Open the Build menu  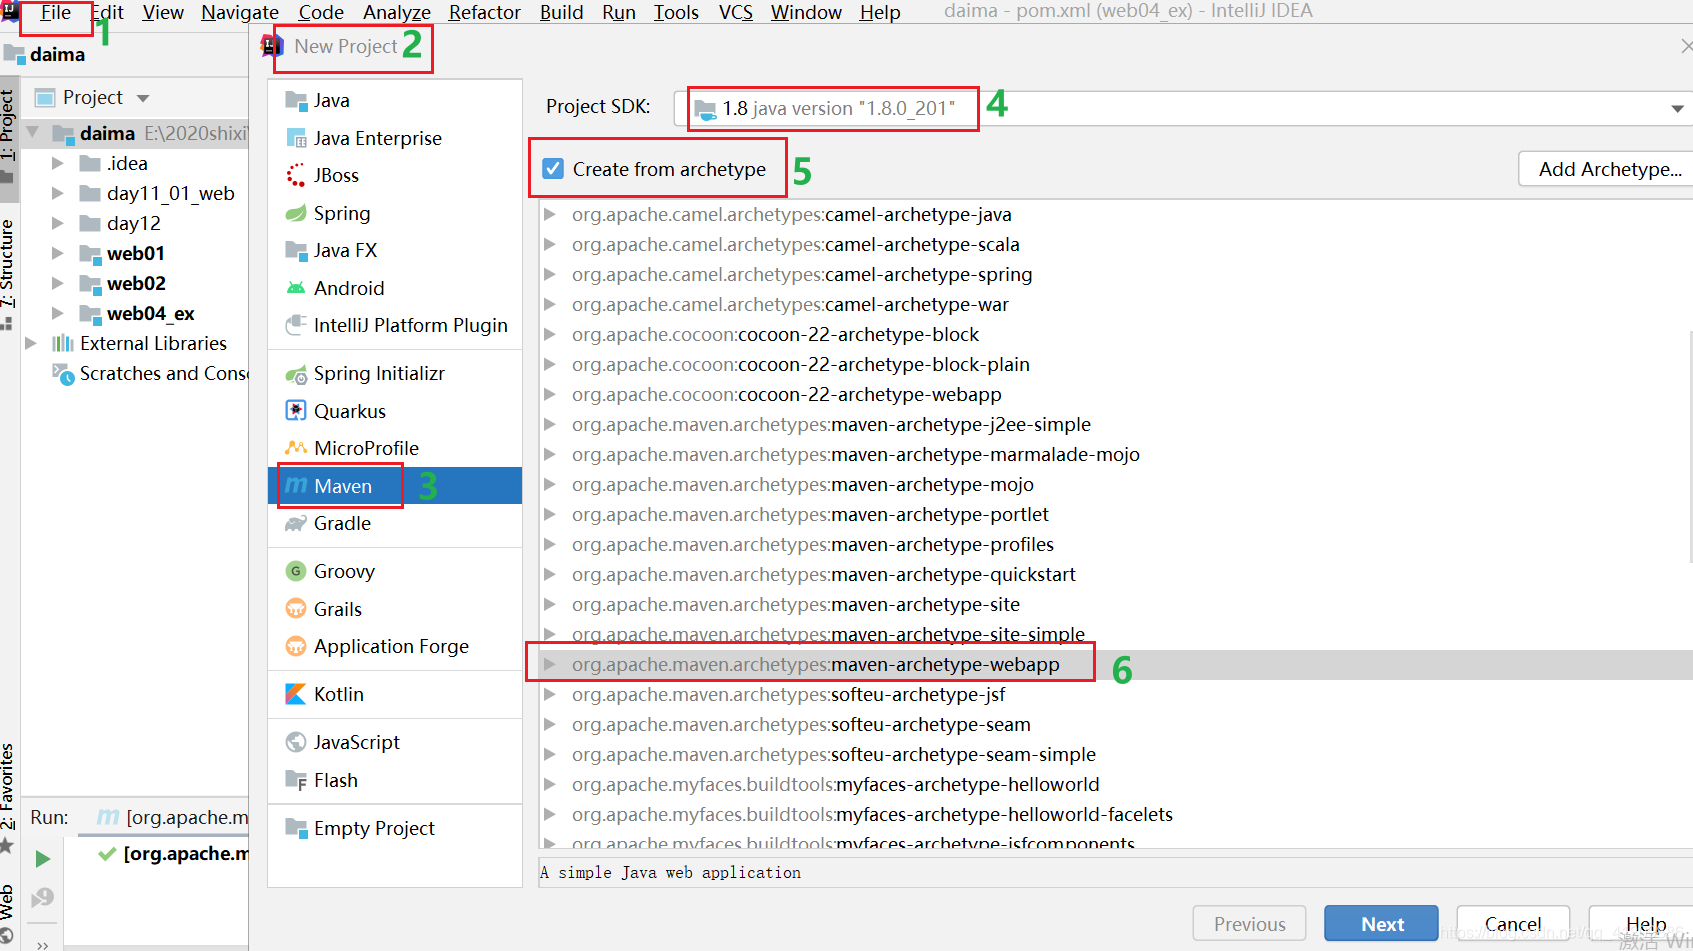click(562, 12)
